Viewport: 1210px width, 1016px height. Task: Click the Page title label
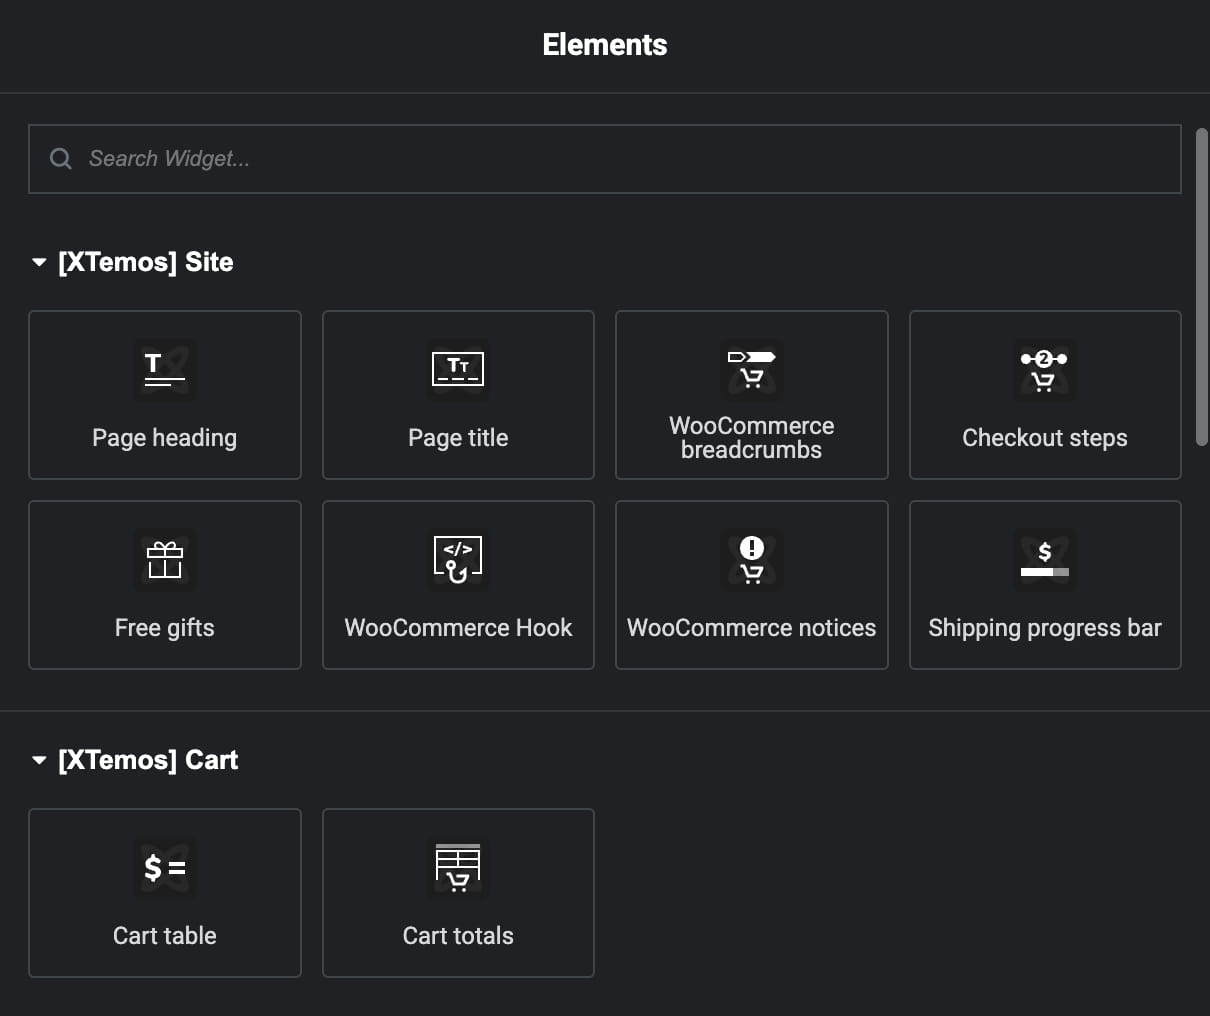coord(458,438)
